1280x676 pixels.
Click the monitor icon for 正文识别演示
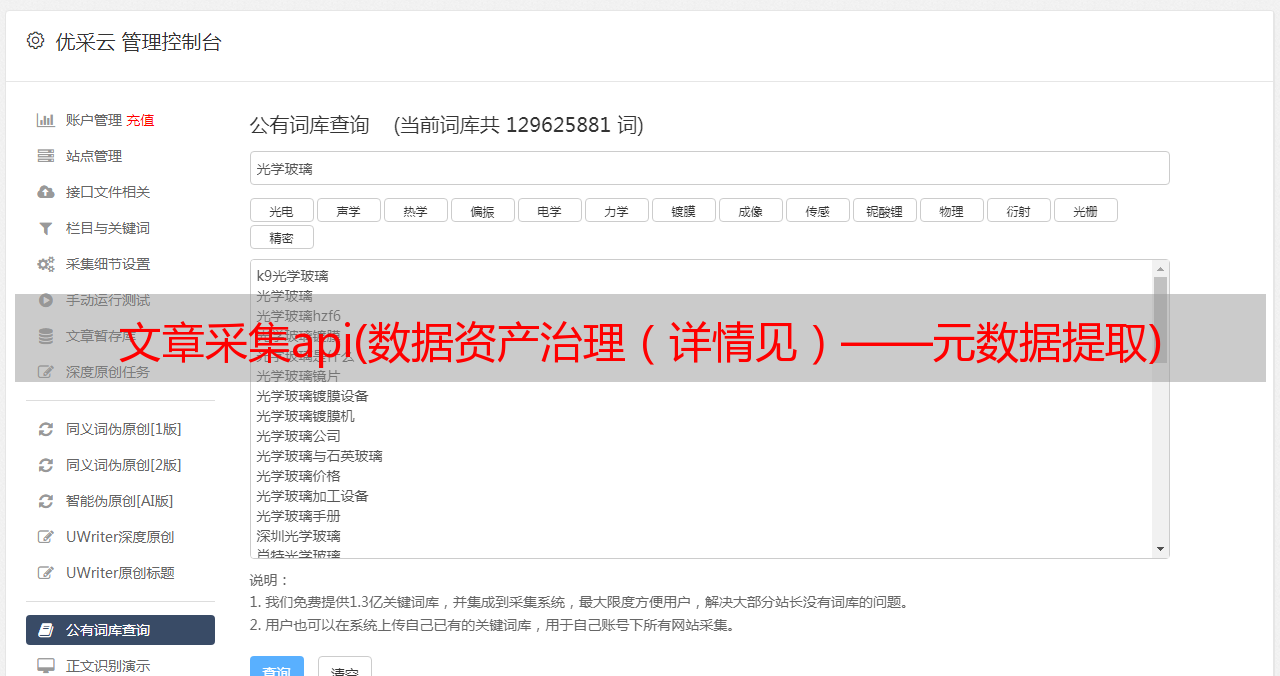(46, 665)
